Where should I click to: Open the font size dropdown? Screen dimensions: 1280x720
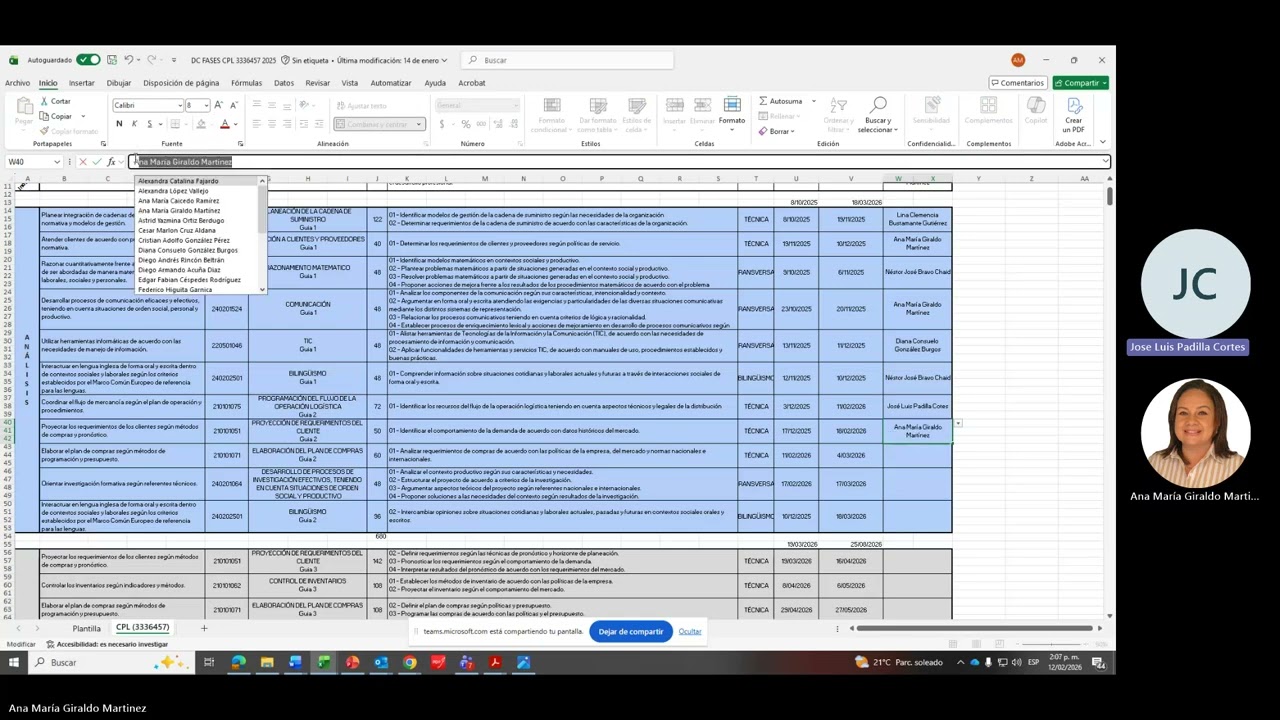[206, 105]
